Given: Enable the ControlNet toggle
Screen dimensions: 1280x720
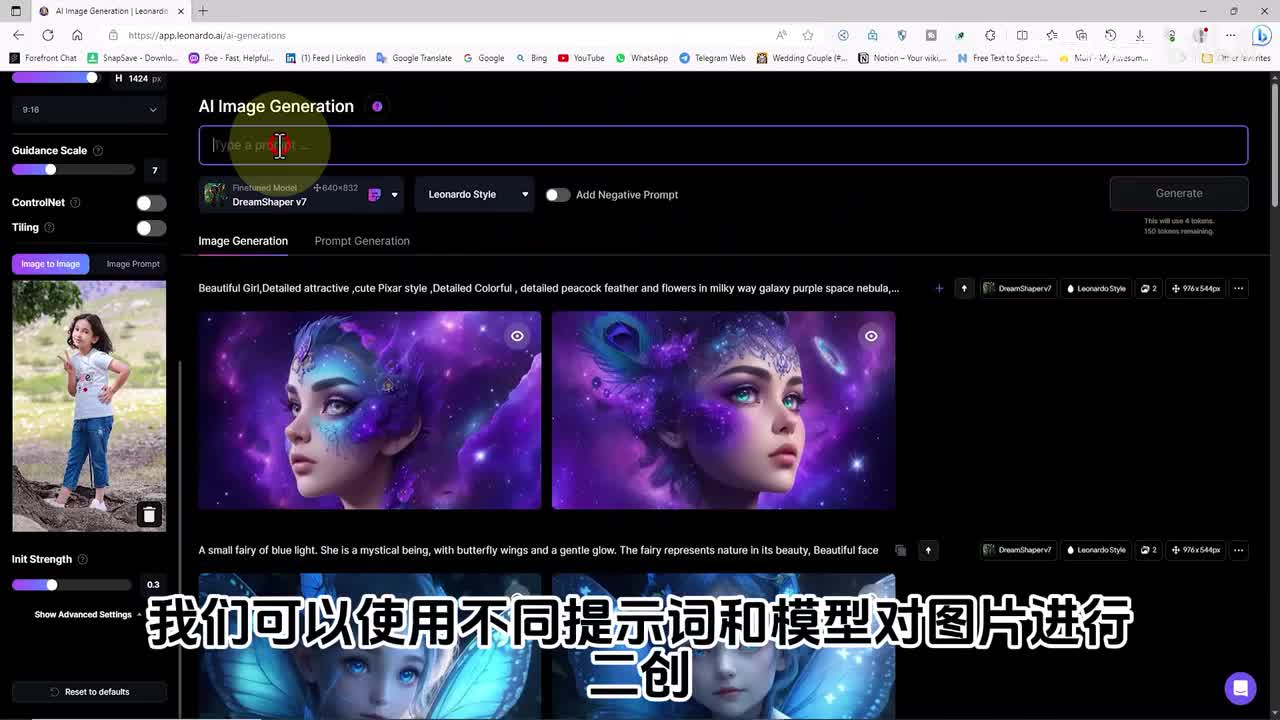Looking at the screenshot, I should (151, 203).
